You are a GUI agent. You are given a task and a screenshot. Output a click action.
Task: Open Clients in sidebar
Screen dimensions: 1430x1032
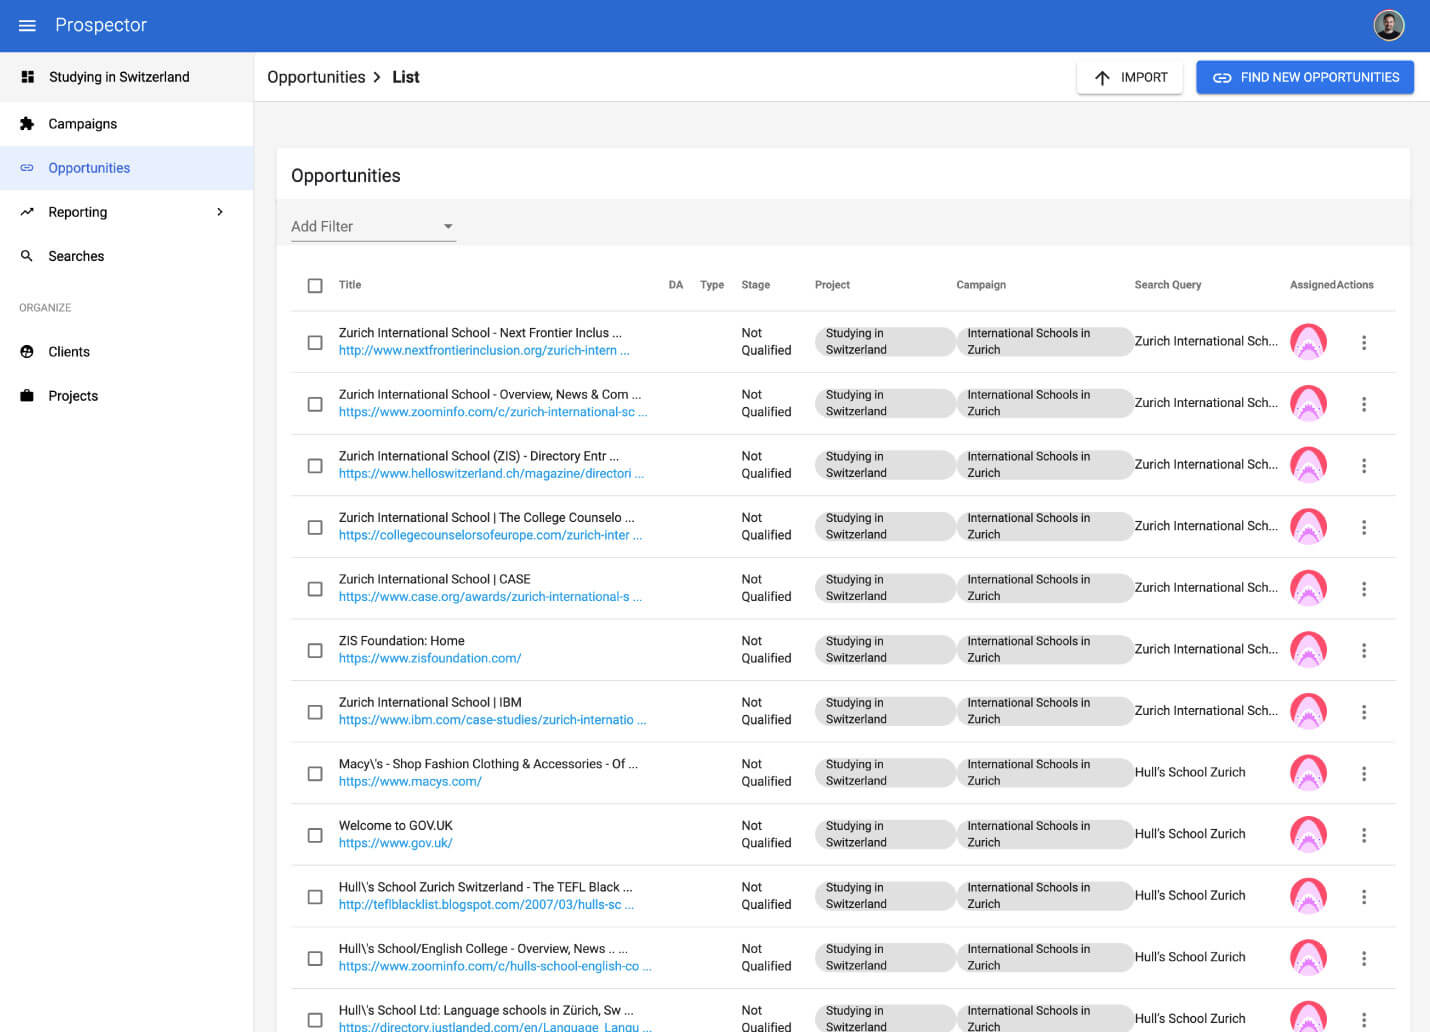pyautogui.click(x=126, y=352)
